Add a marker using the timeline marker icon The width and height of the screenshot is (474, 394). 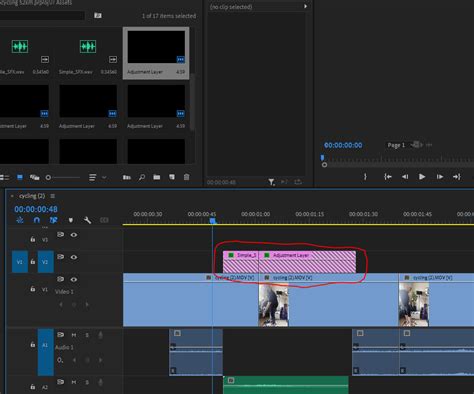click(71, 220)
